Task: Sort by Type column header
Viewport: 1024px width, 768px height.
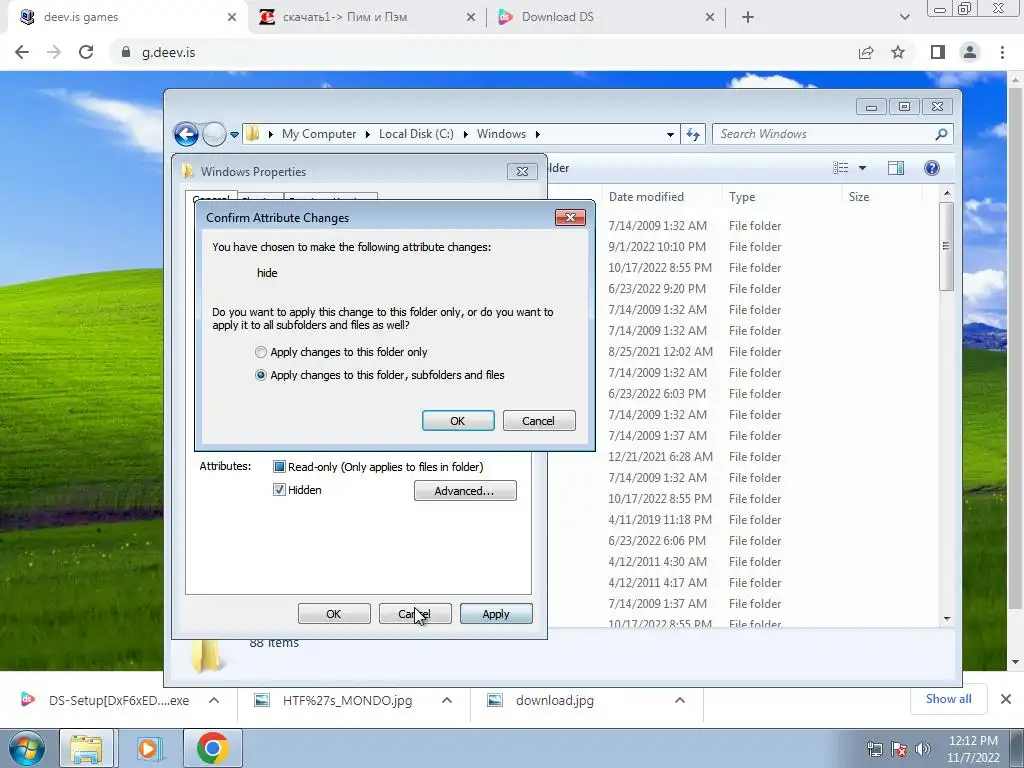Action: pyautogui.click(x=782, y=197)
